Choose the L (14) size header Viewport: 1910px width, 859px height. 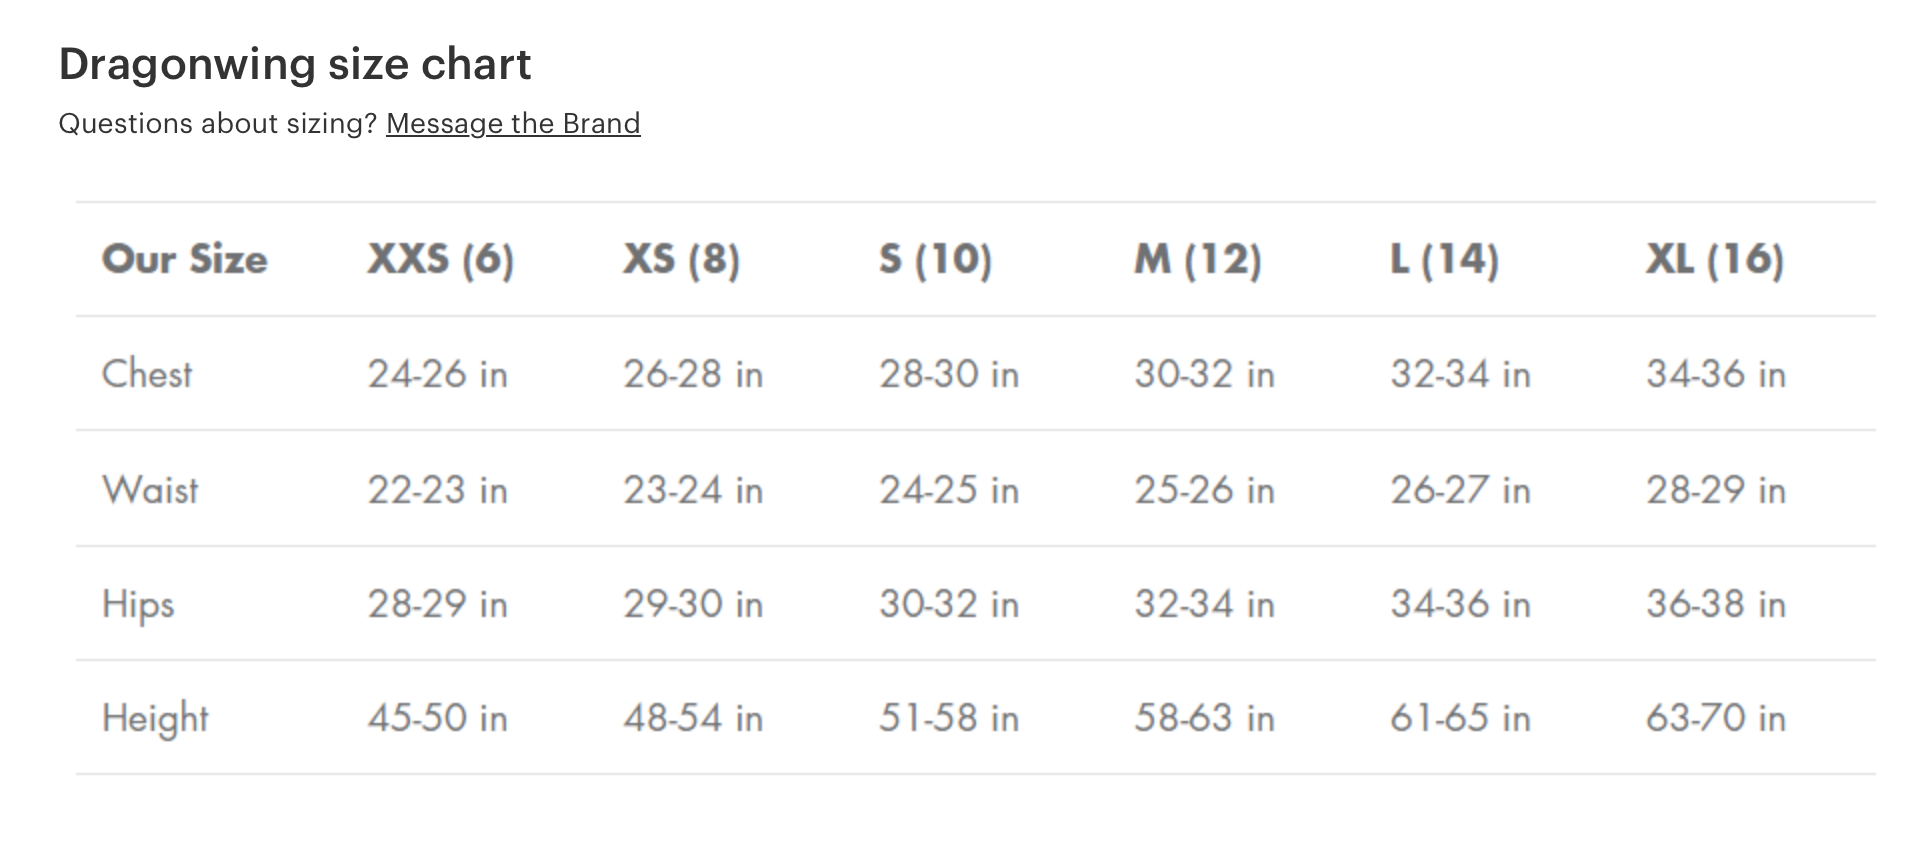[1444, 259]
